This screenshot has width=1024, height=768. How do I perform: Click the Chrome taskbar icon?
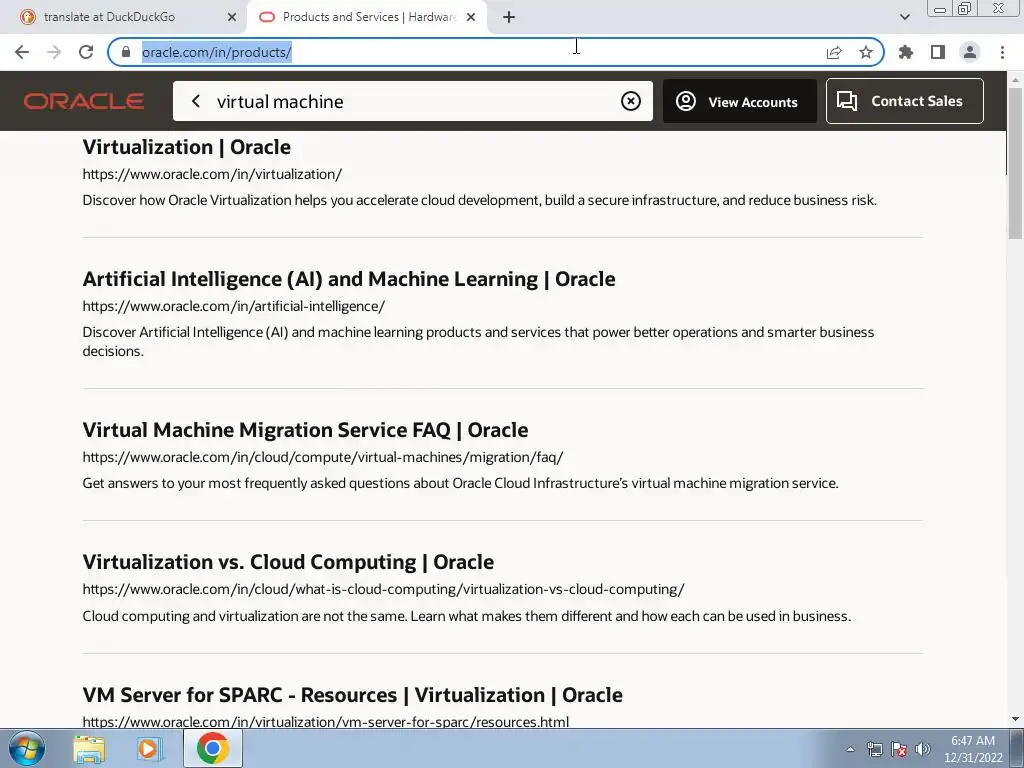tap(213, 748)
